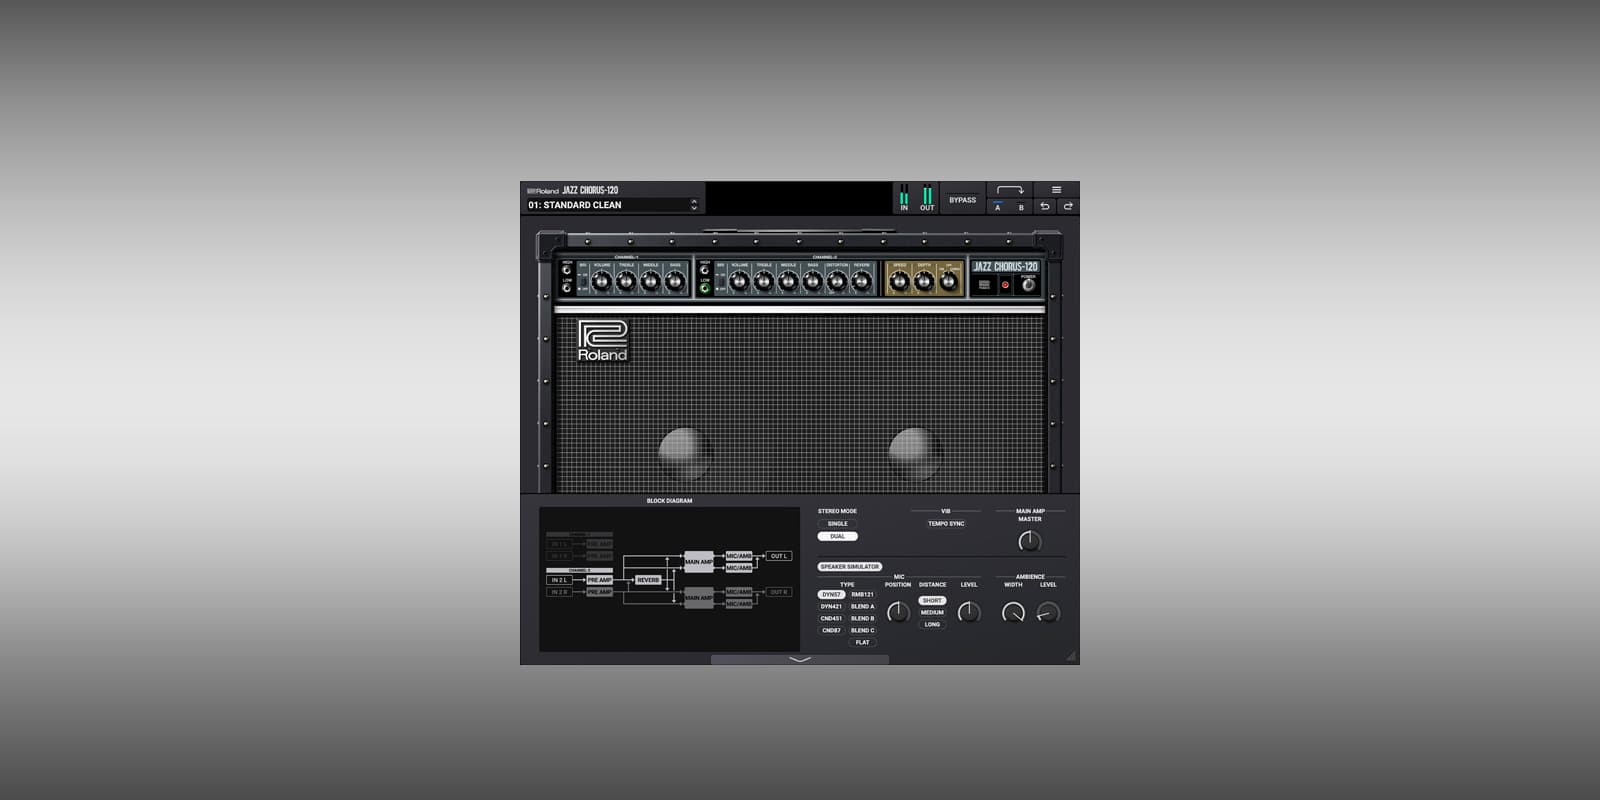The height and width of the screenshot is (800, 1600).
Task: Click the Channel 2 MIDDLE knob
Action: pos(788,282)
